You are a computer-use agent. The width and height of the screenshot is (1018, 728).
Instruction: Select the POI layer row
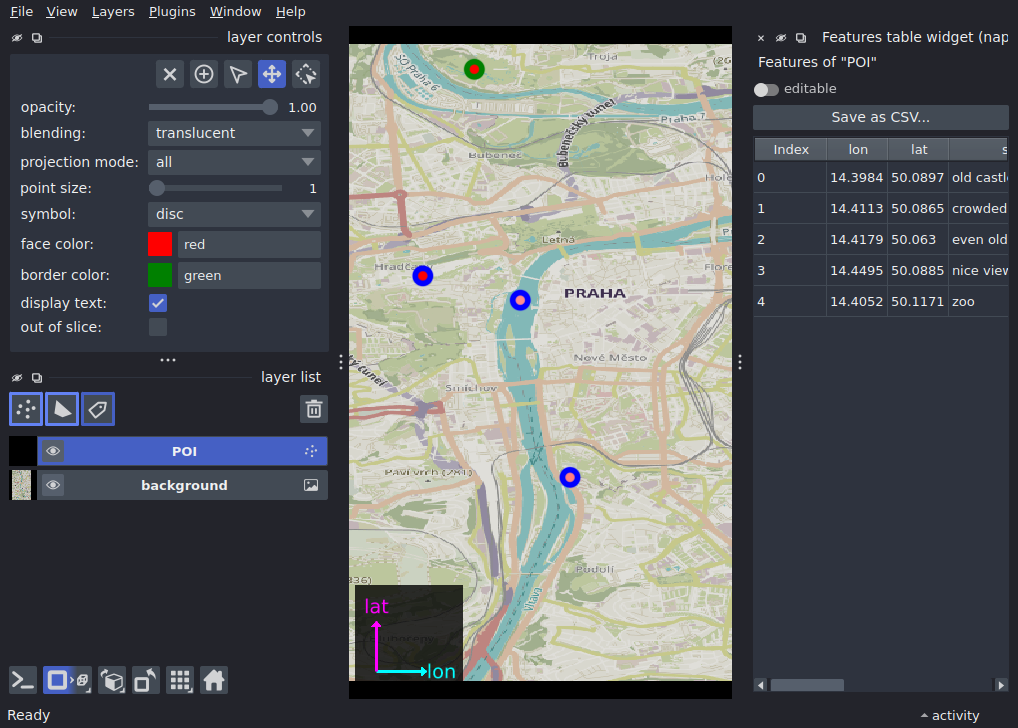(x=182, y=451)
